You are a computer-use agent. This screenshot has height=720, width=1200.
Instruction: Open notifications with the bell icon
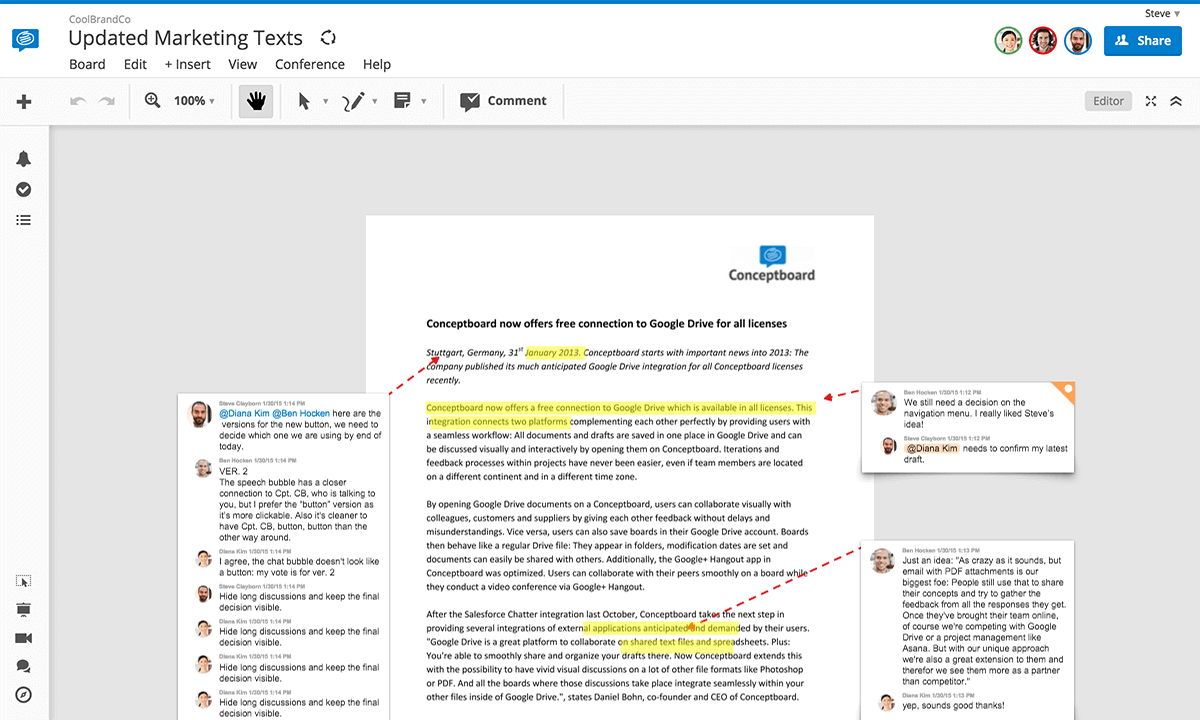click(24, 159)
